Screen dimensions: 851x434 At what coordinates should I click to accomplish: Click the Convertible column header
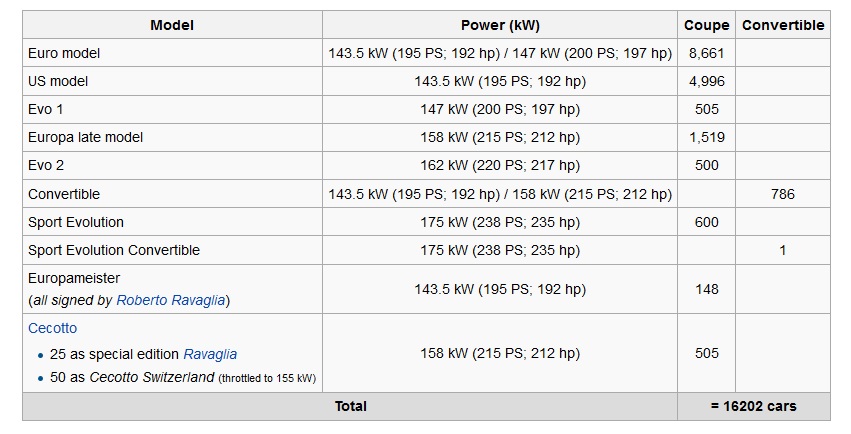783,25
